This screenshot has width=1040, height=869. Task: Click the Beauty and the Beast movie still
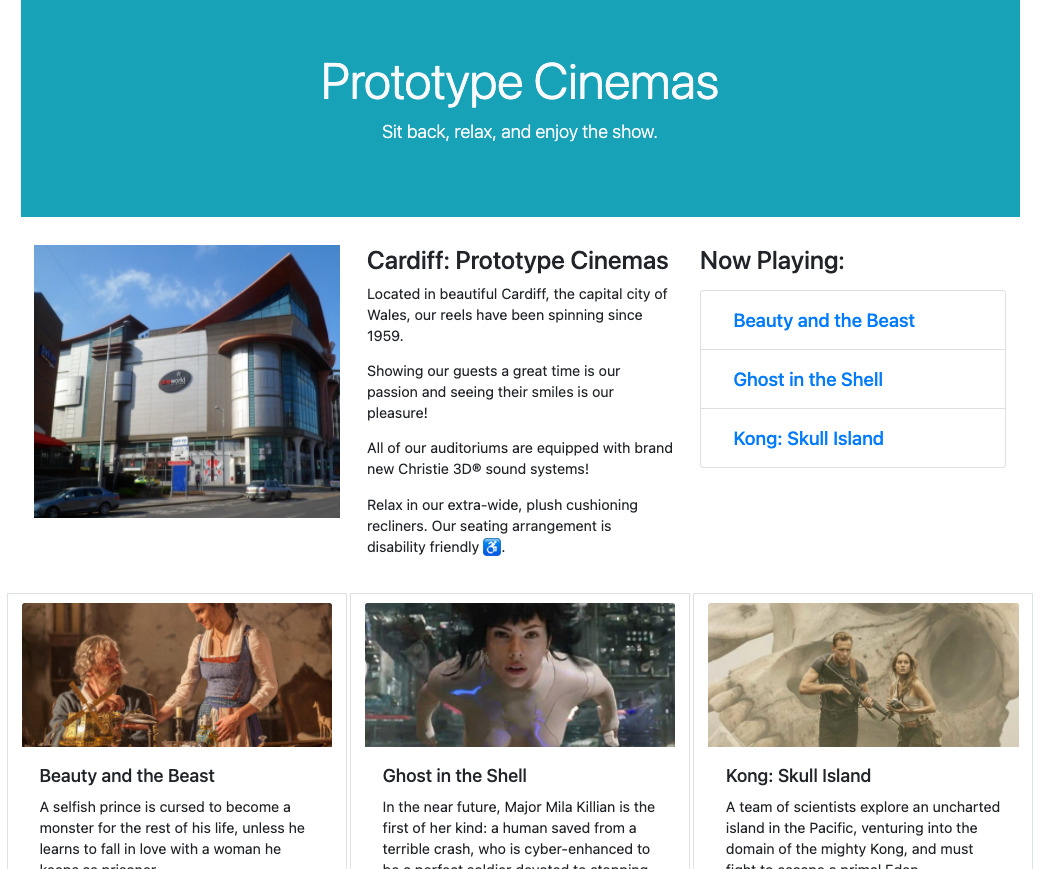[177, 675]
